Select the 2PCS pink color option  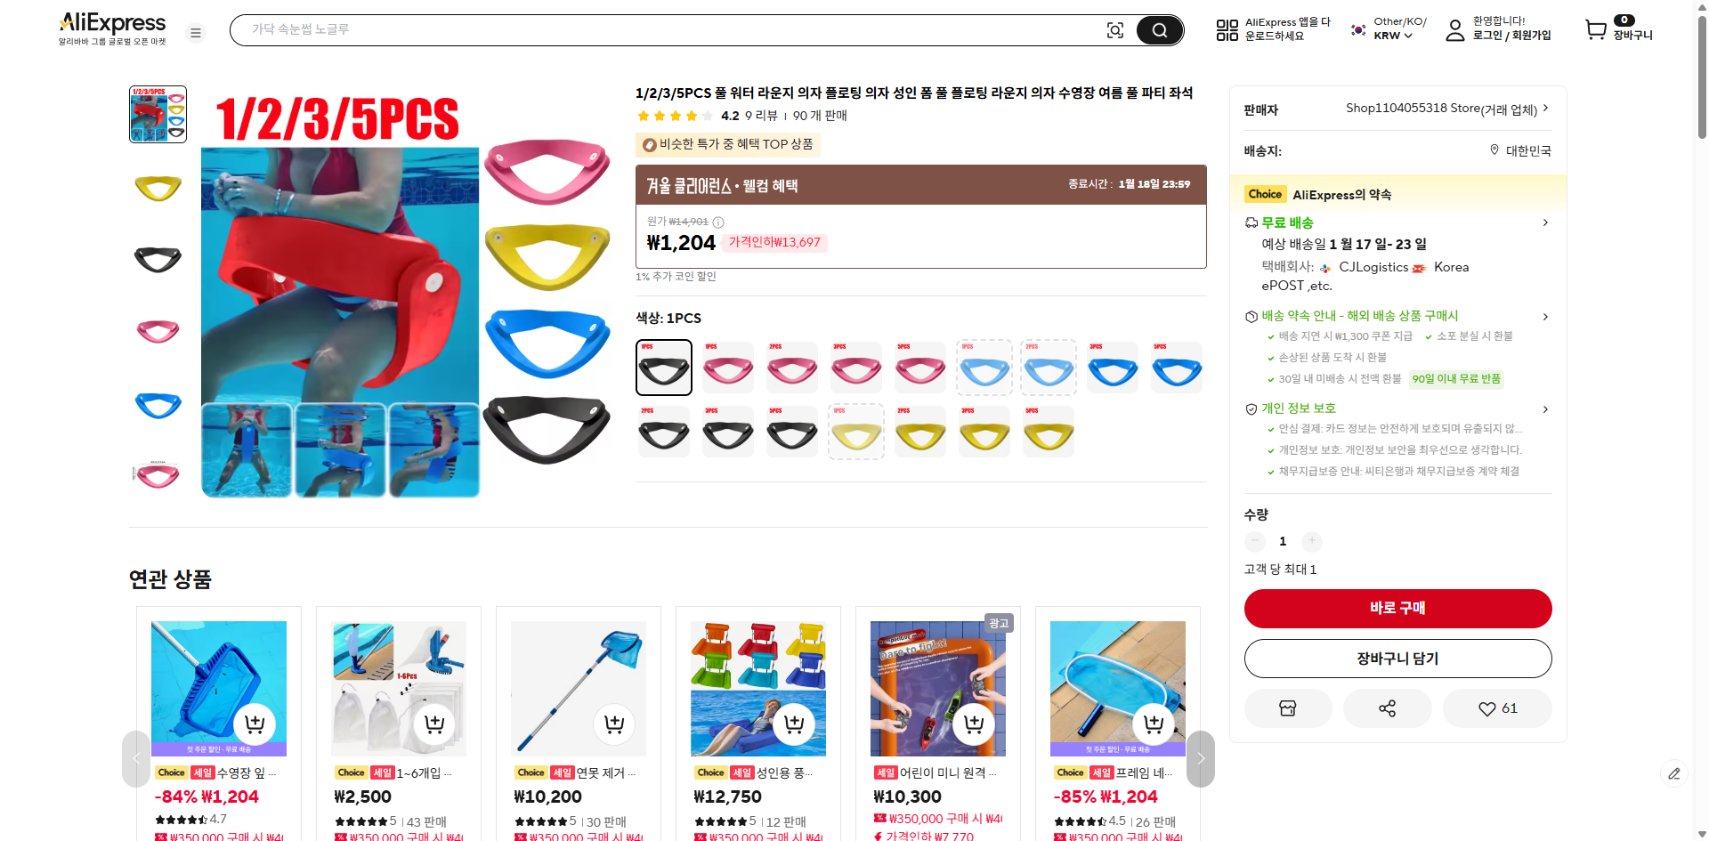pyautogui.click(x=791, y=367)
